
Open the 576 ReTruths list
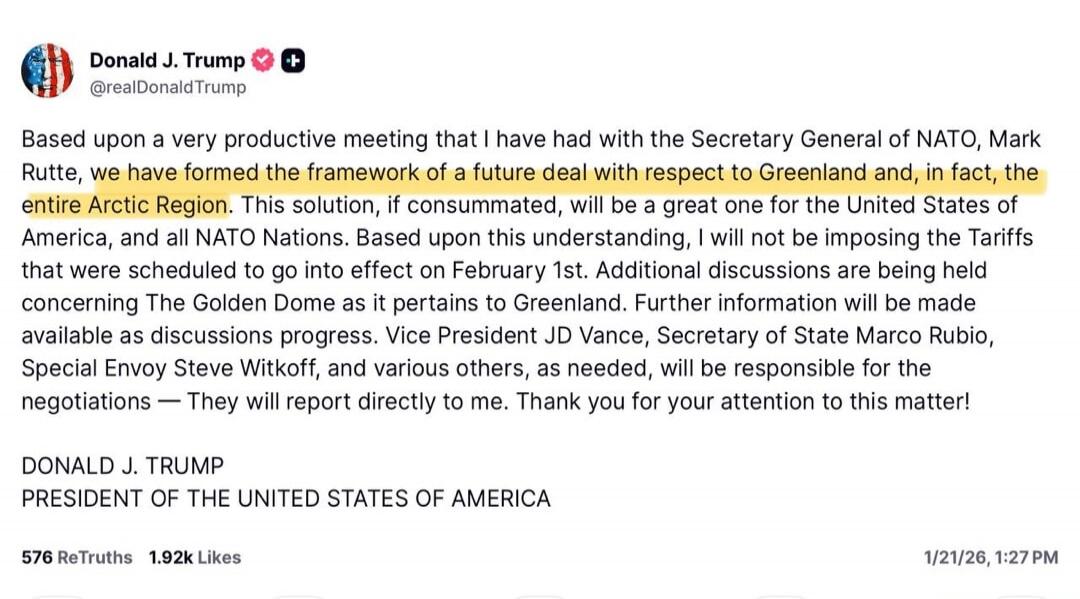coord(75,558)
